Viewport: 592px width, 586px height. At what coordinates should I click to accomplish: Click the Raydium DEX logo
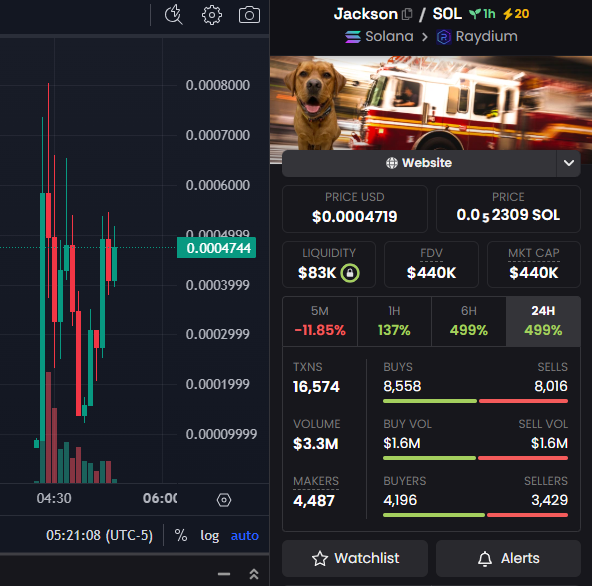[444, 37]
